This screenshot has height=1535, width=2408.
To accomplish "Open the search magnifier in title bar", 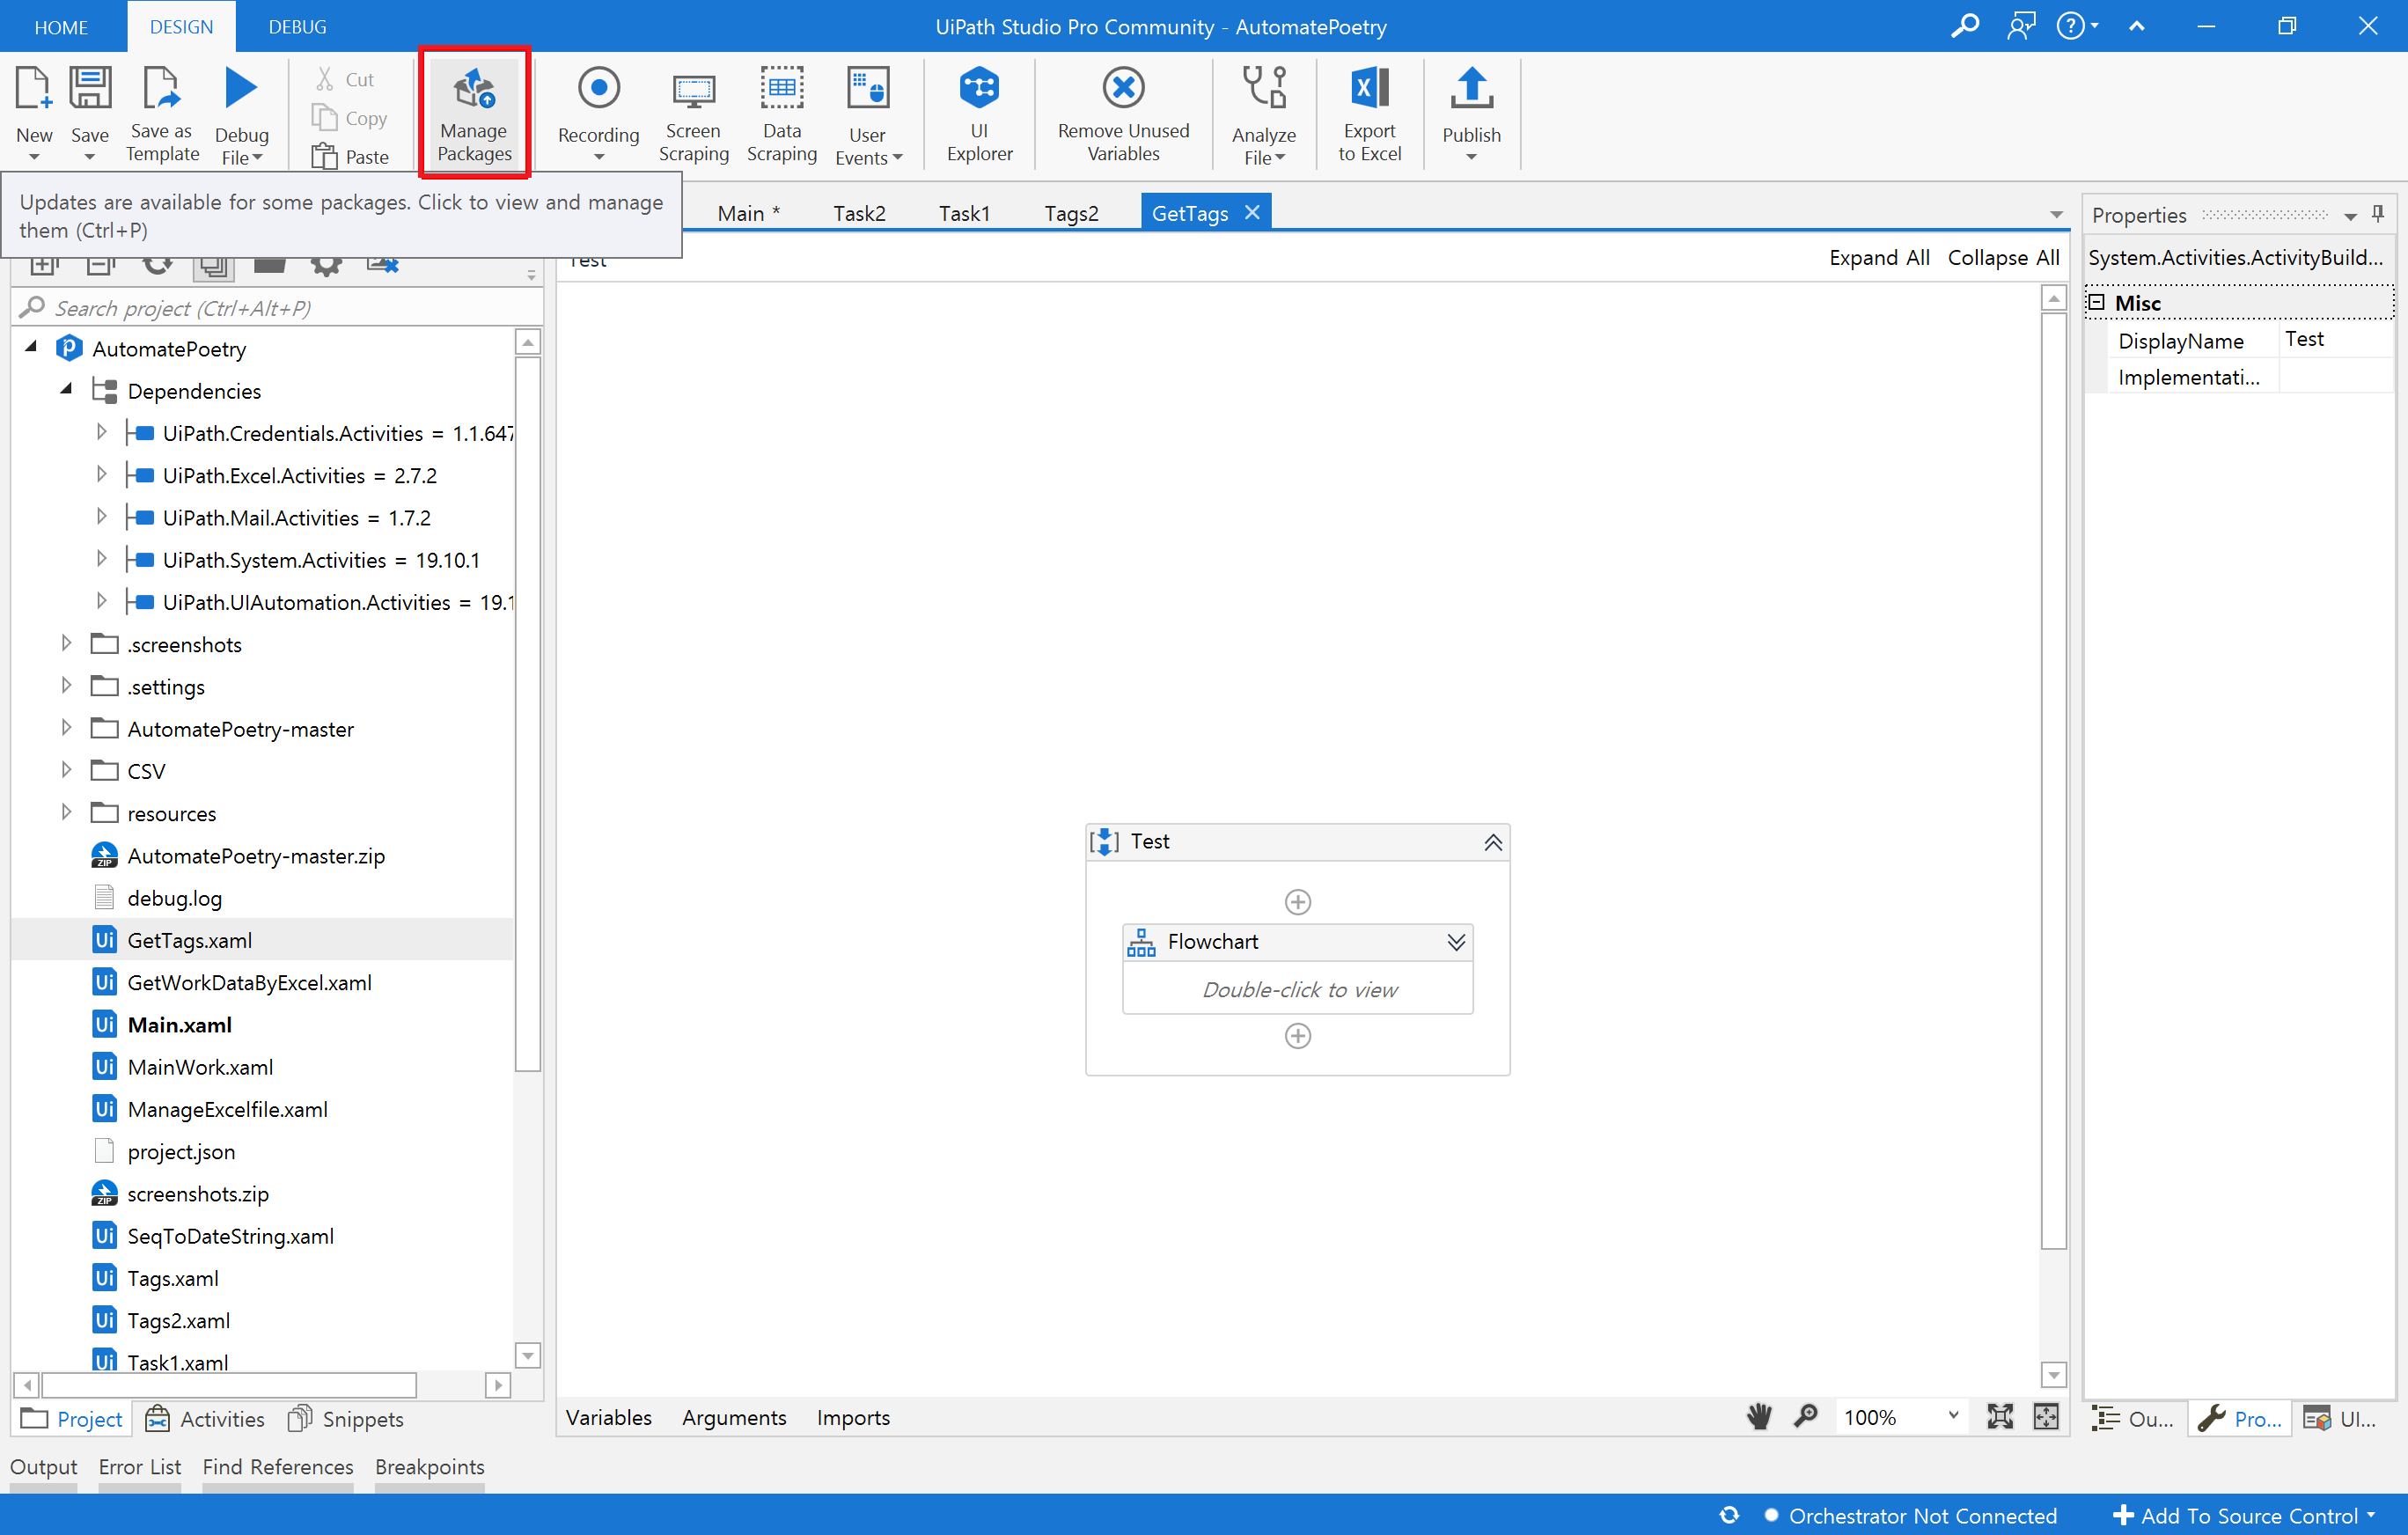I will [x=1964, y=26].
